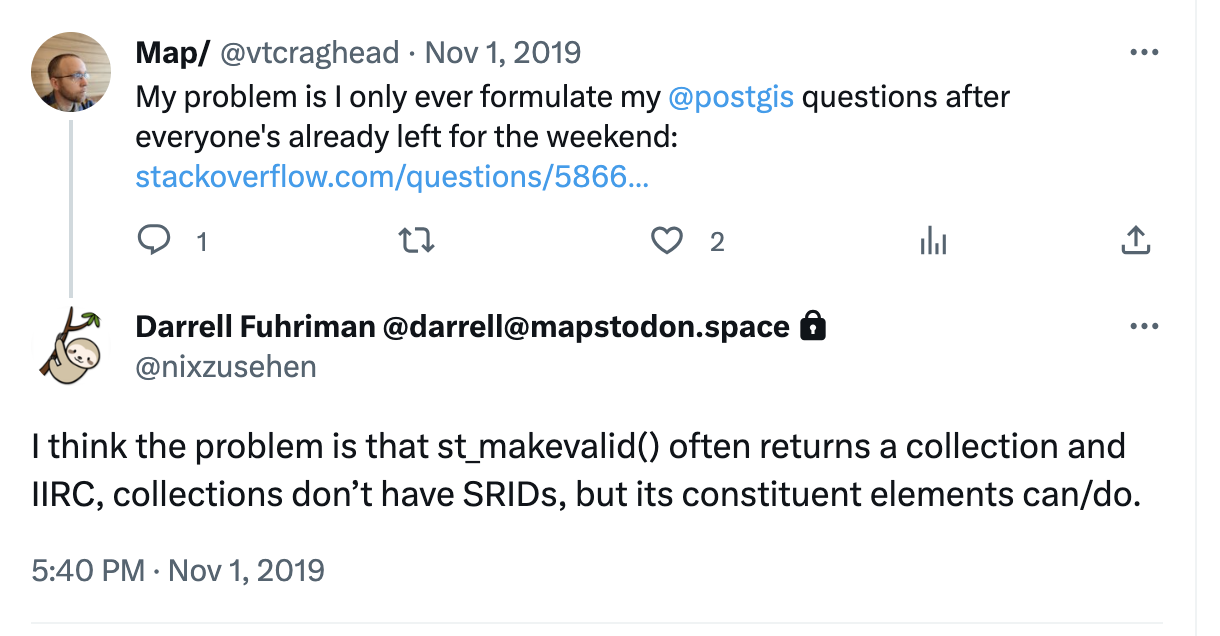Click the retweet icon on Map/'s tweet
1220x636 pixels.
(416, 241)
